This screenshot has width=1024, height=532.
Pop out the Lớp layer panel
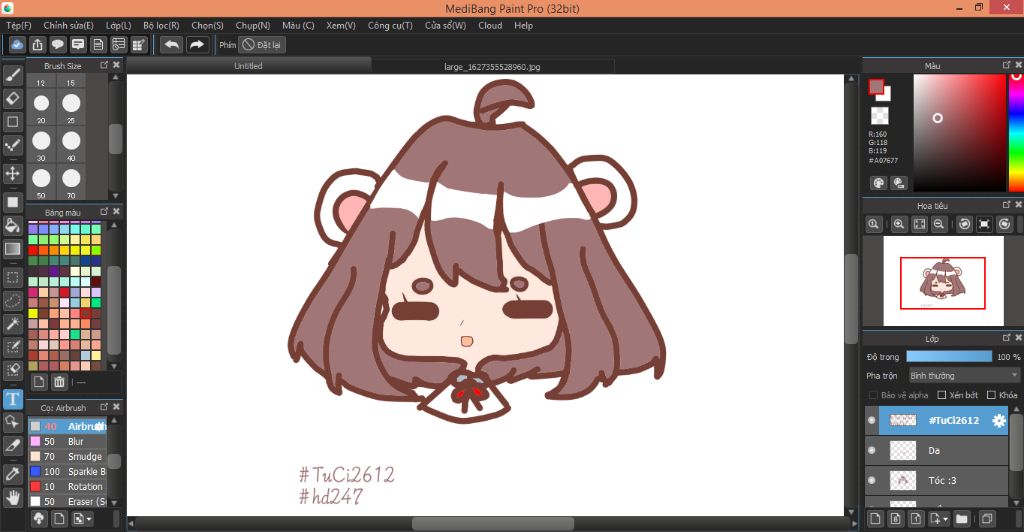pyautogui.click(x=1006, y=338)
